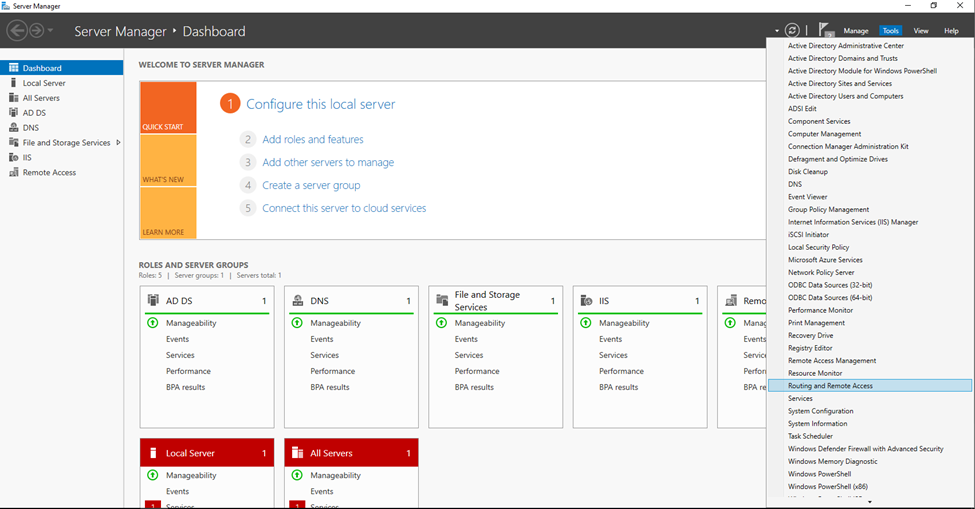
Task: Click the AD DS tile icon
Action: 153,300
